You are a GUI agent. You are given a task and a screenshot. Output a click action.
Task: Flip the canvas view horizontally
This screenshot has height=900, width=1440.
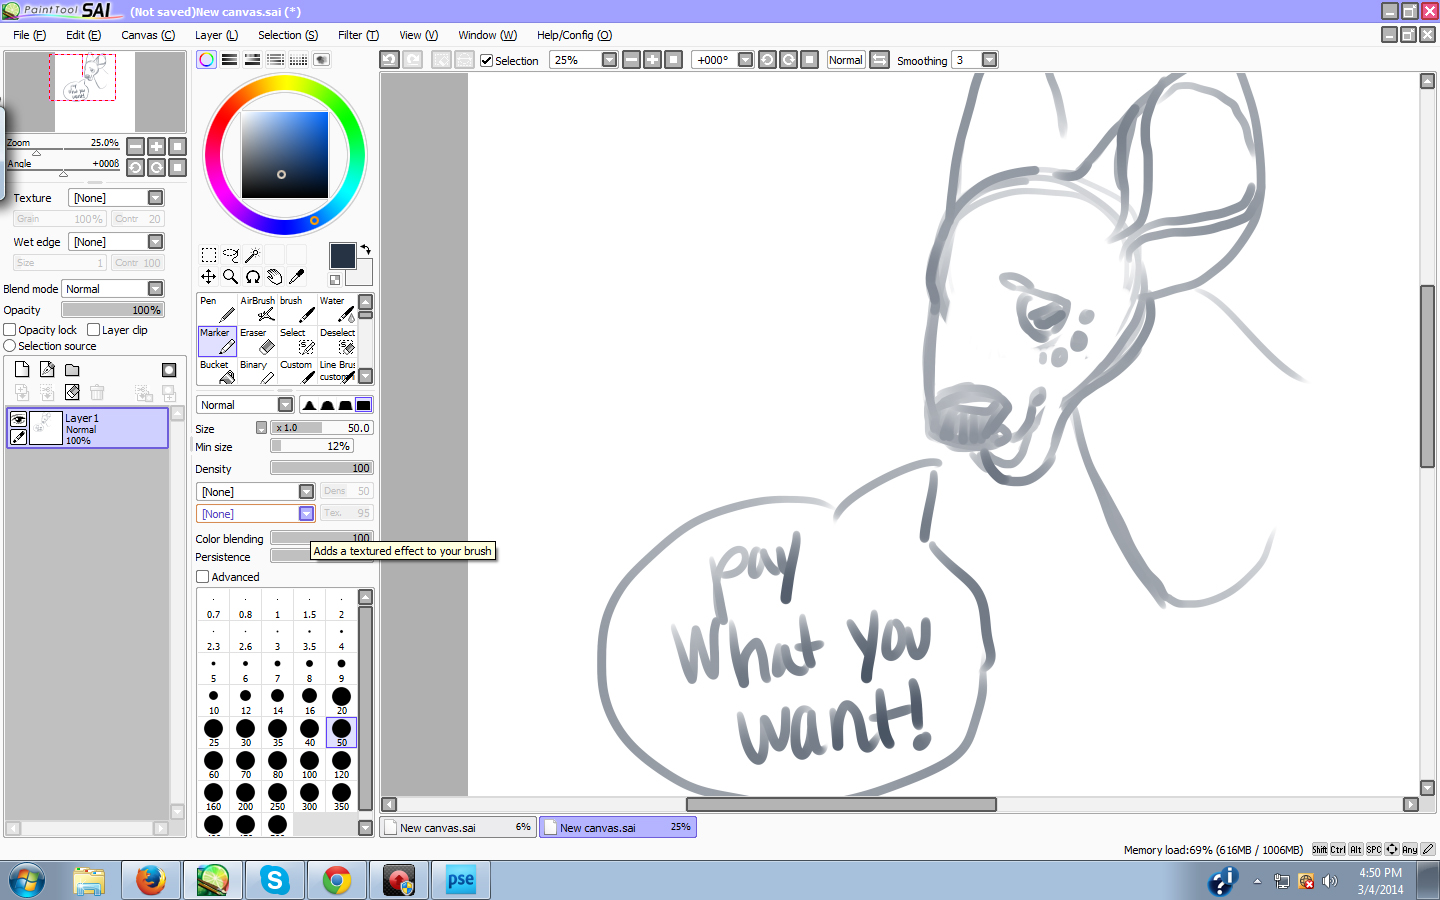(880, 60)
